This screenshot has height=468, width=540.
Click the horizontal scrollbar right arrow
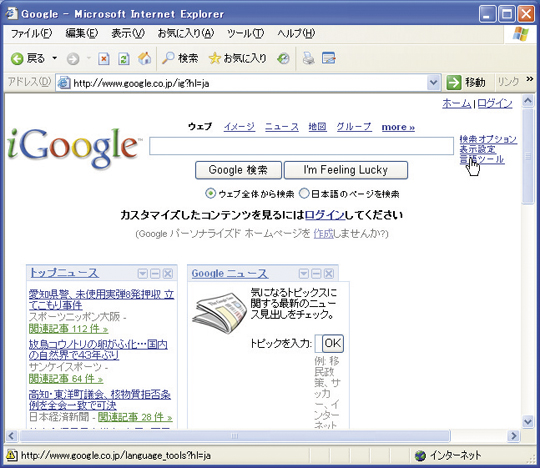(x=514, y=436)
